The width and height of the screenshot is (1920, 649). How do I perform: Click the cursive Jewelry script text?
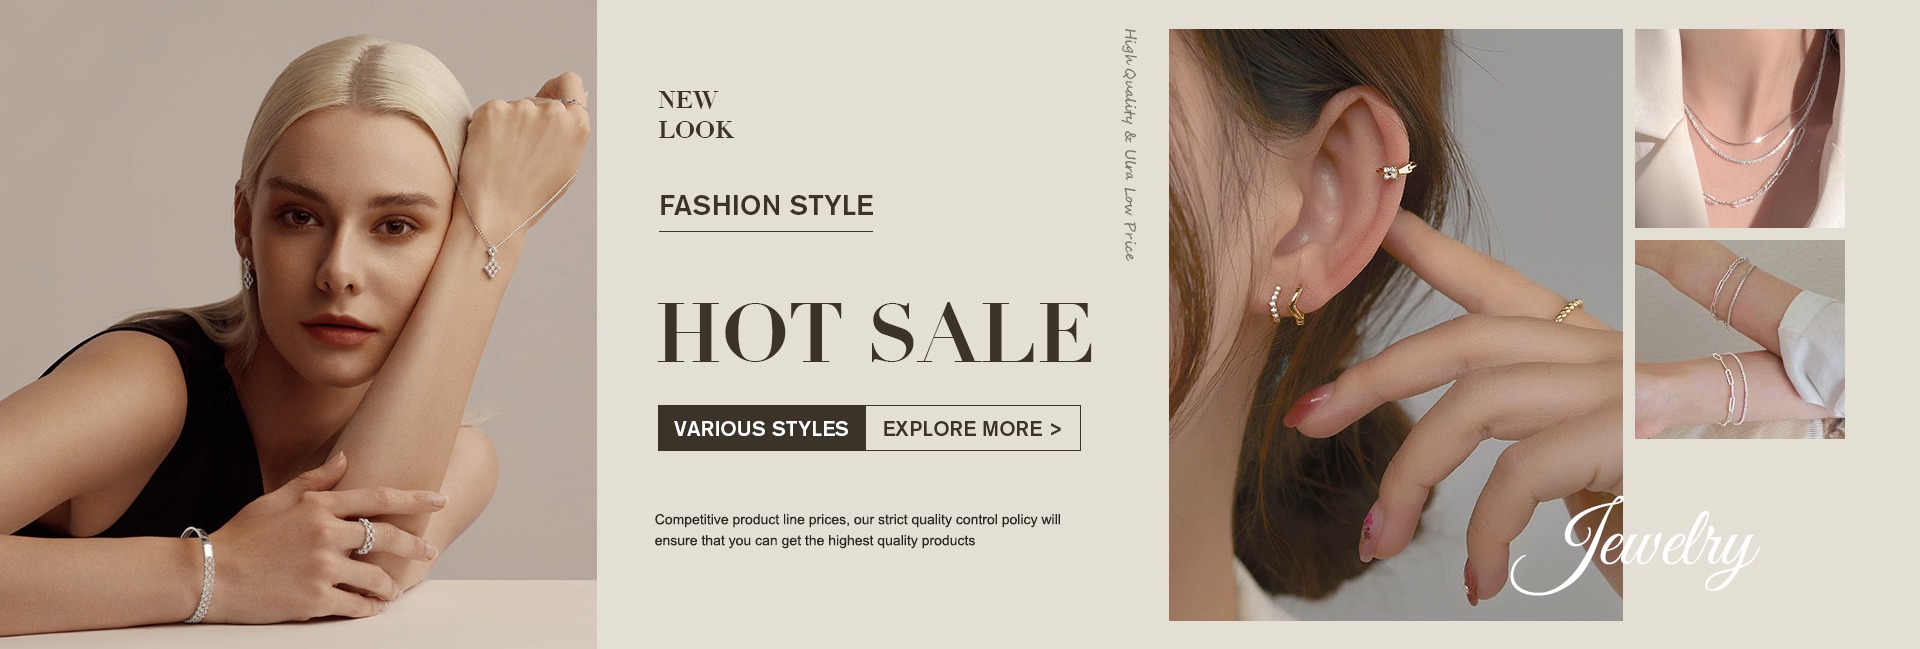(1635, 546)
